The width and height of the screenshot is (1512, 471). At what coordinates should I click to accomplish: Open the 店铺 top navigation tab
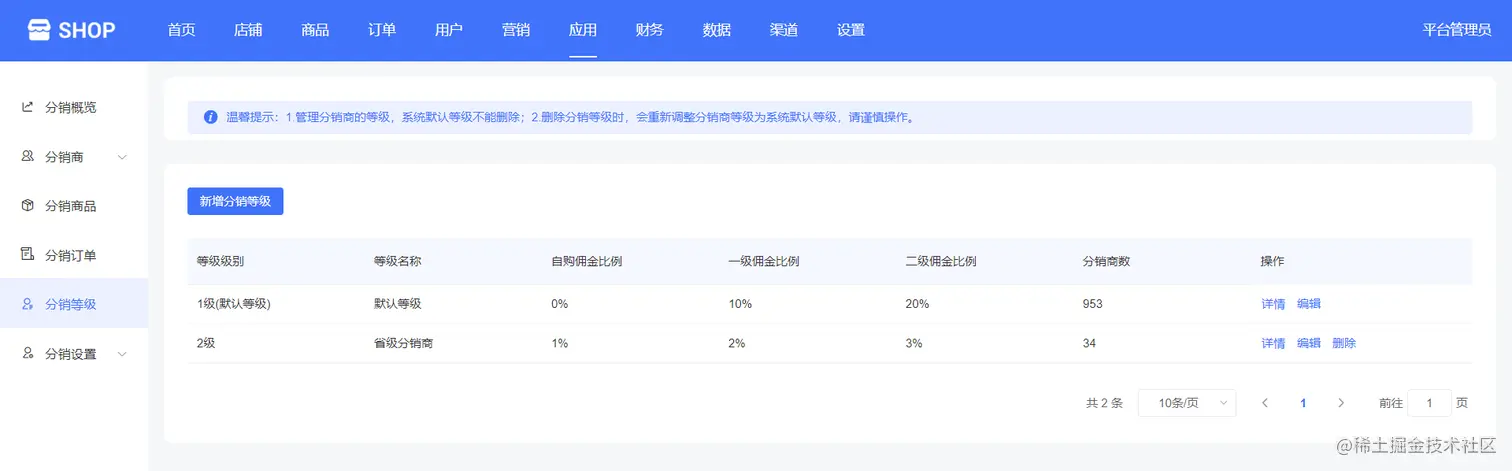pos(248,30)
